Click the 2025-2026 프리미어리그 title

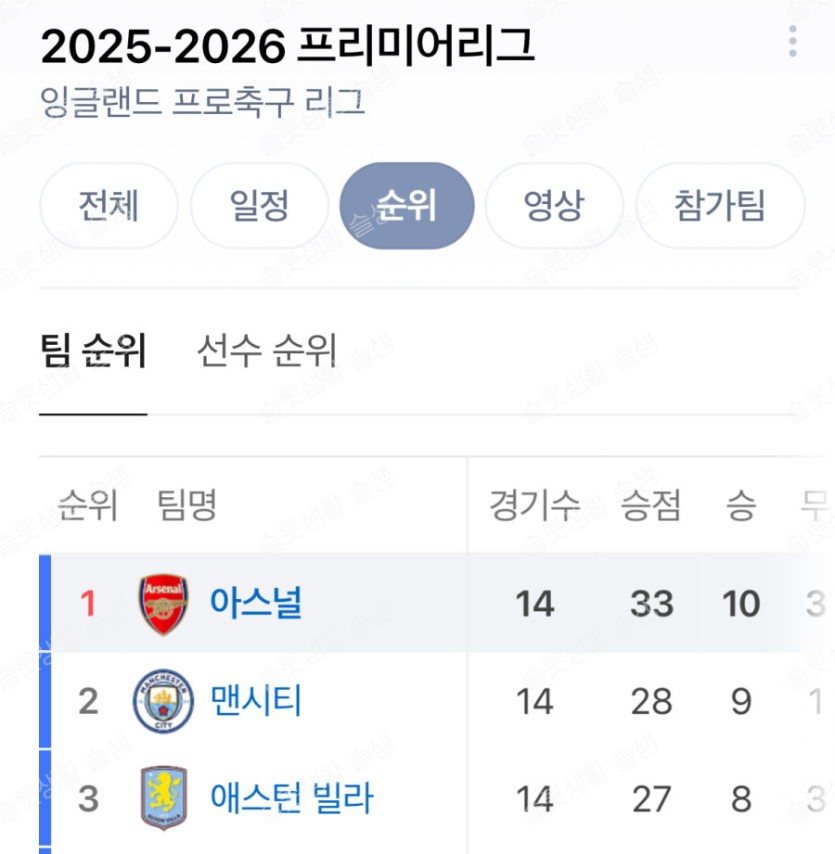point(287,47)
